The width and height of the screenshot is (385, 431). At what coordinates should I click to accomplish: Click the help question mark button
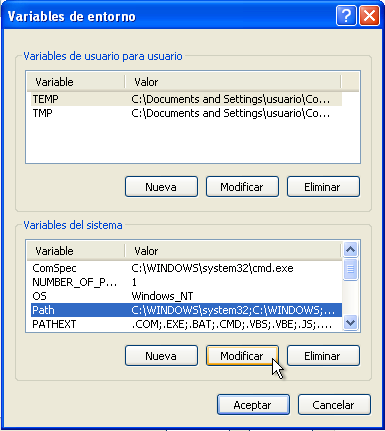pyautogui.click(x=346, y=15)
